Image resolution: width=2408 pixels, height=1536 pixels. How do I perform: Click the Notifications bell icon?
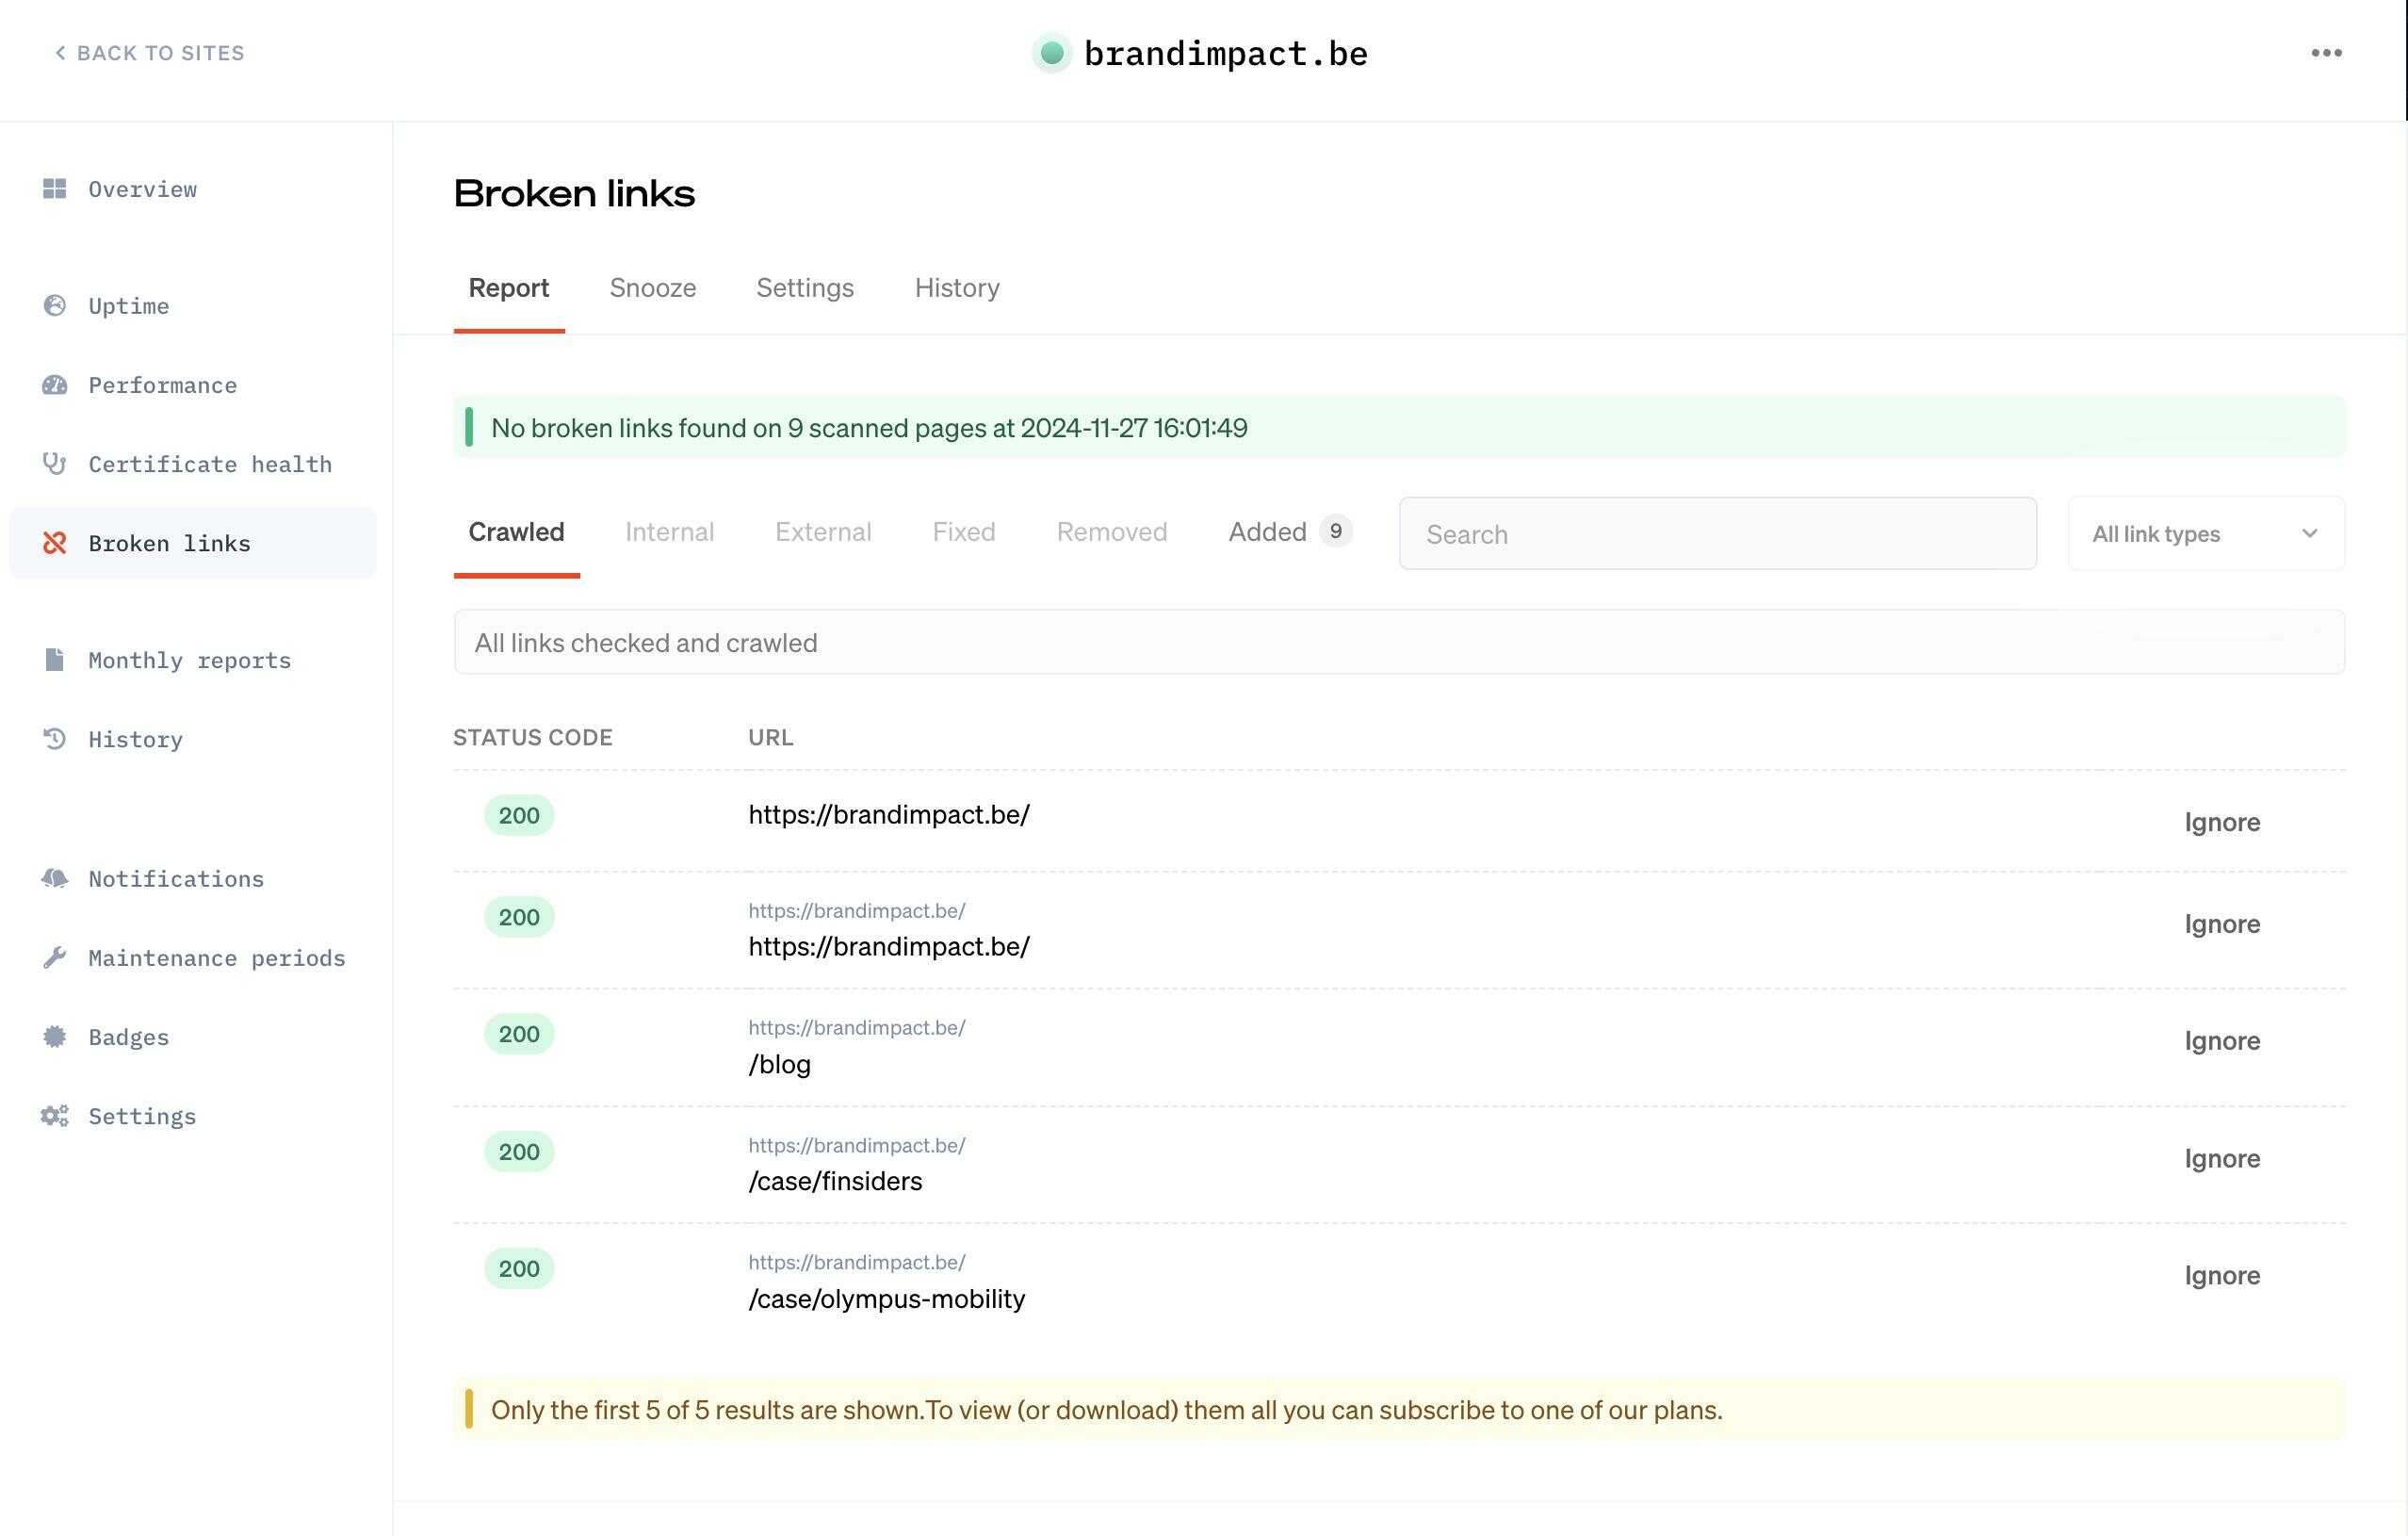pyautogui.click(x=54, y=878)
